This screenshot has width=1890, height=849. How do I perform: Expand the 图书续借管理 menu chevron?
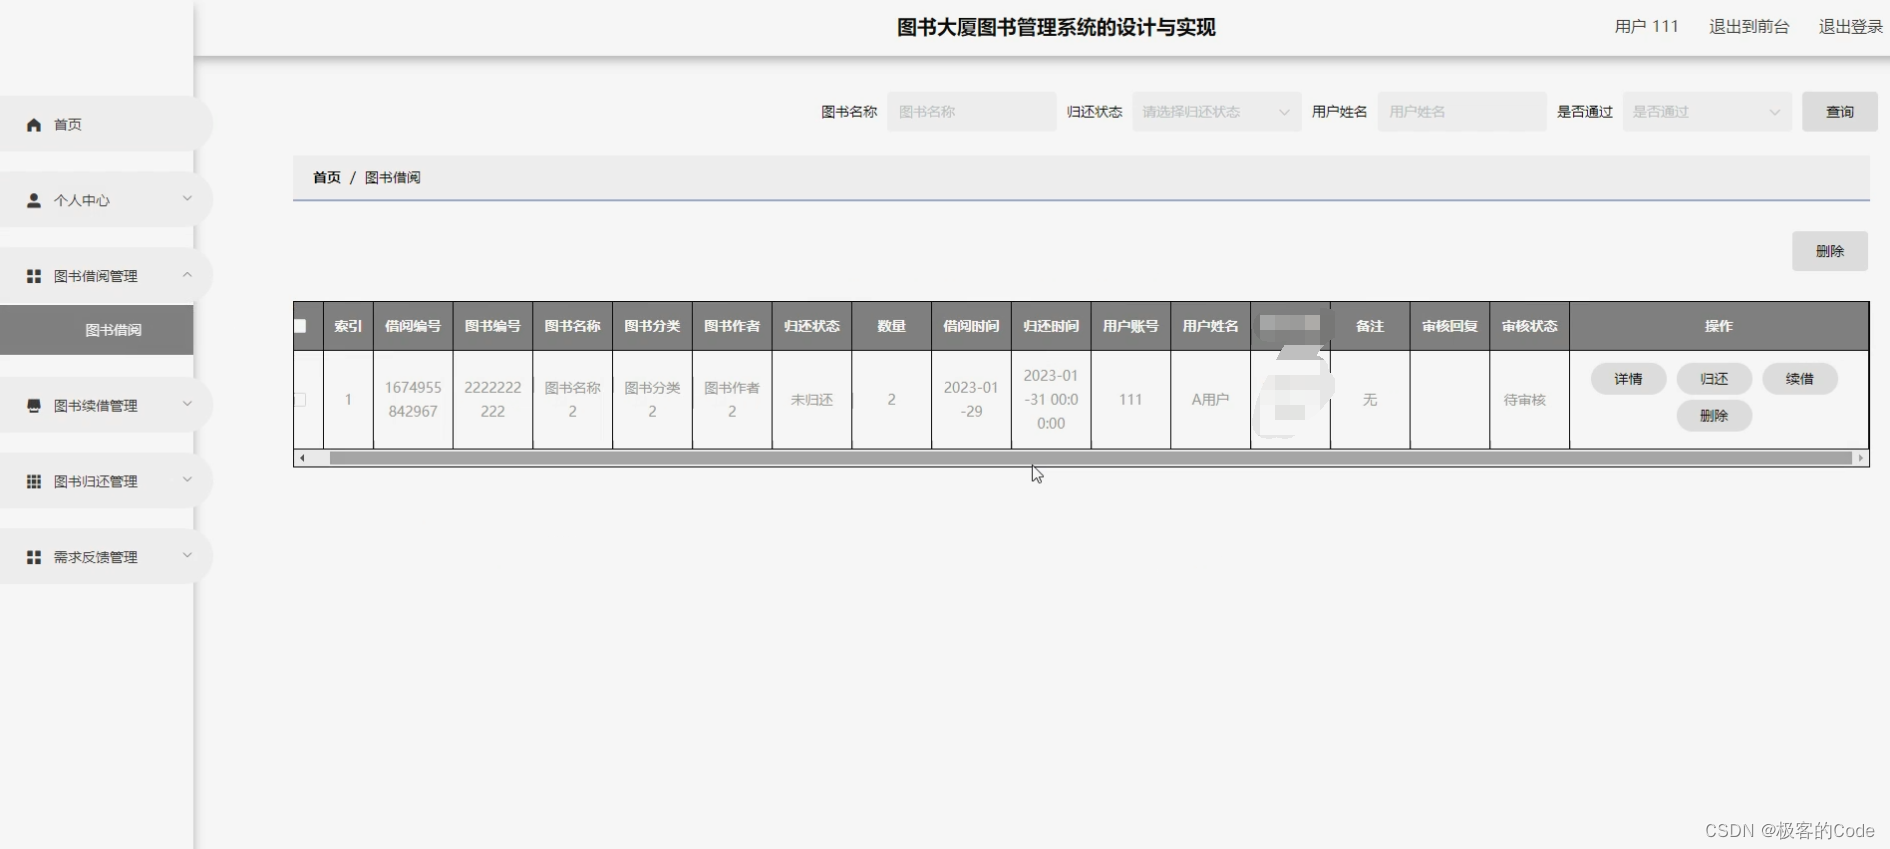pos(187,405)
